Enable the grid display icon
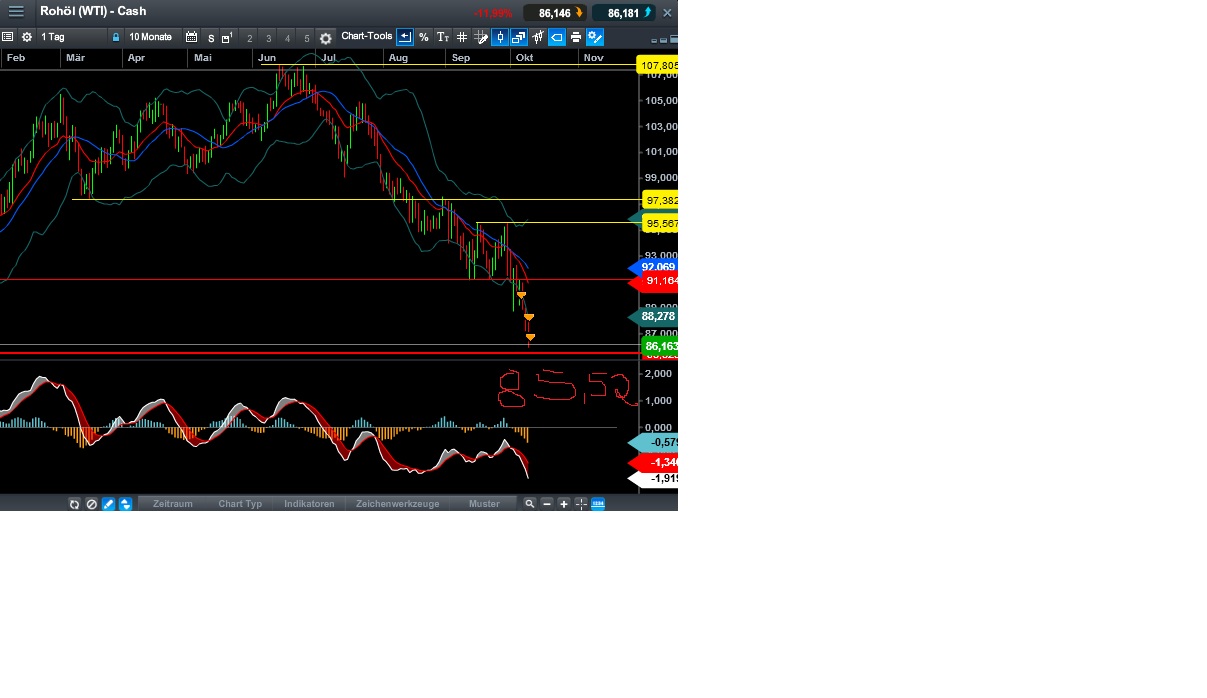The width and height of the screenshot is (1207, 698). [x=462, y=37]
